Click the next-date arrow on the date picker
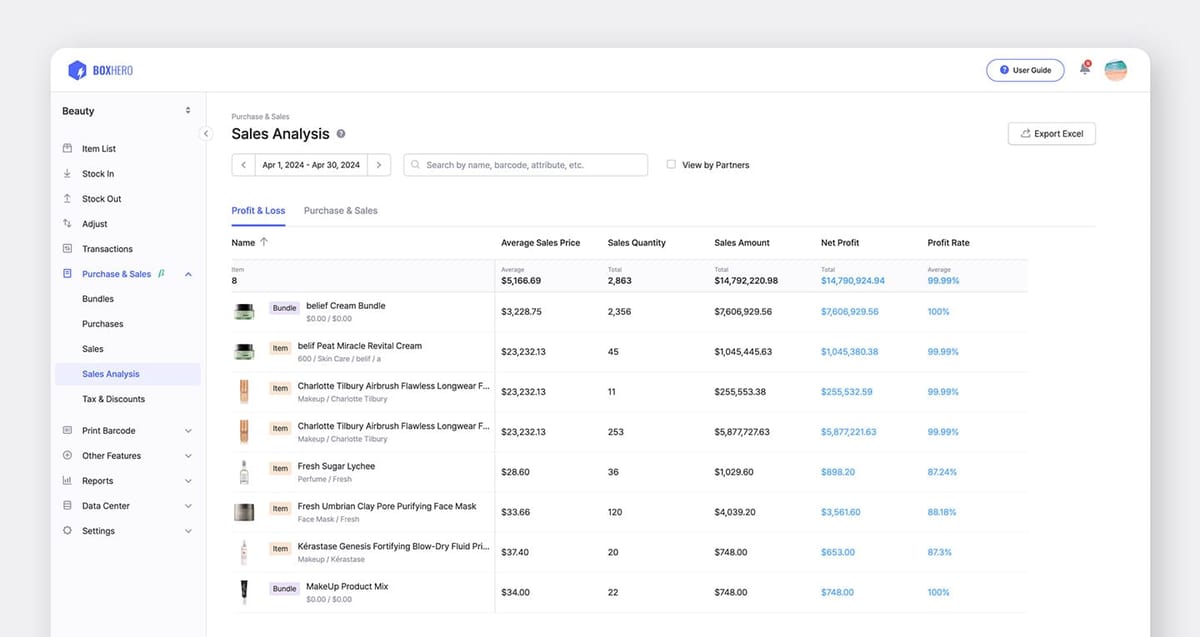Screen dimensions: 1200x637 379,164
